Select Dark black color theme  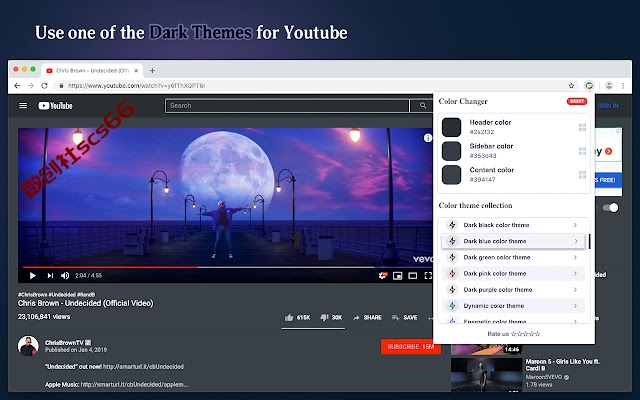(x=513, y=225)
